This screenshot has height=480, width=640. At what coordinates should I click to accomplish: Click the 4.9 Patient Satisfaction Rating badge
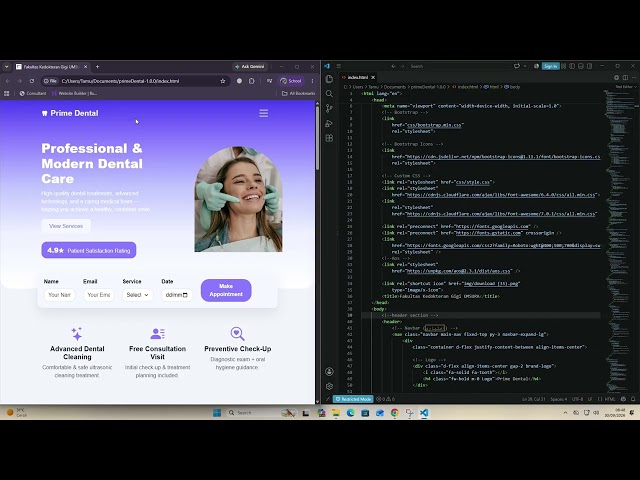click(89, 250)
